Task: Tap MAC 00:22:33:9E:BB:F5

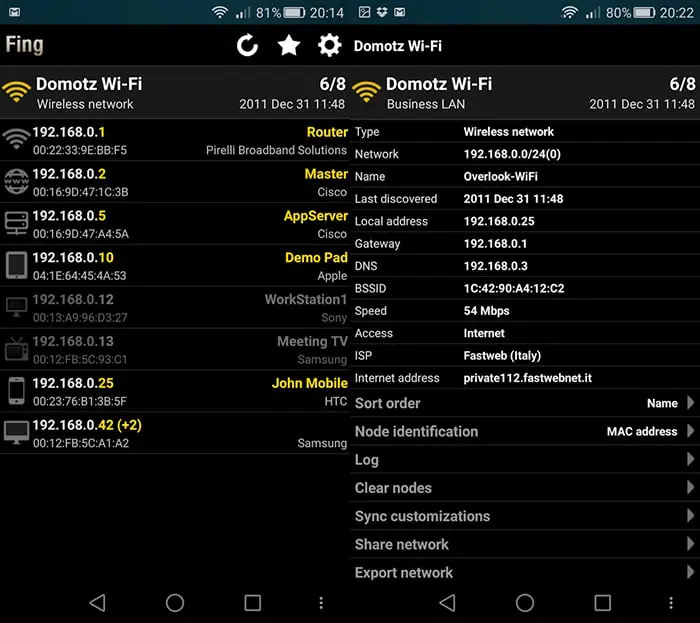Action: coord(80,150)
